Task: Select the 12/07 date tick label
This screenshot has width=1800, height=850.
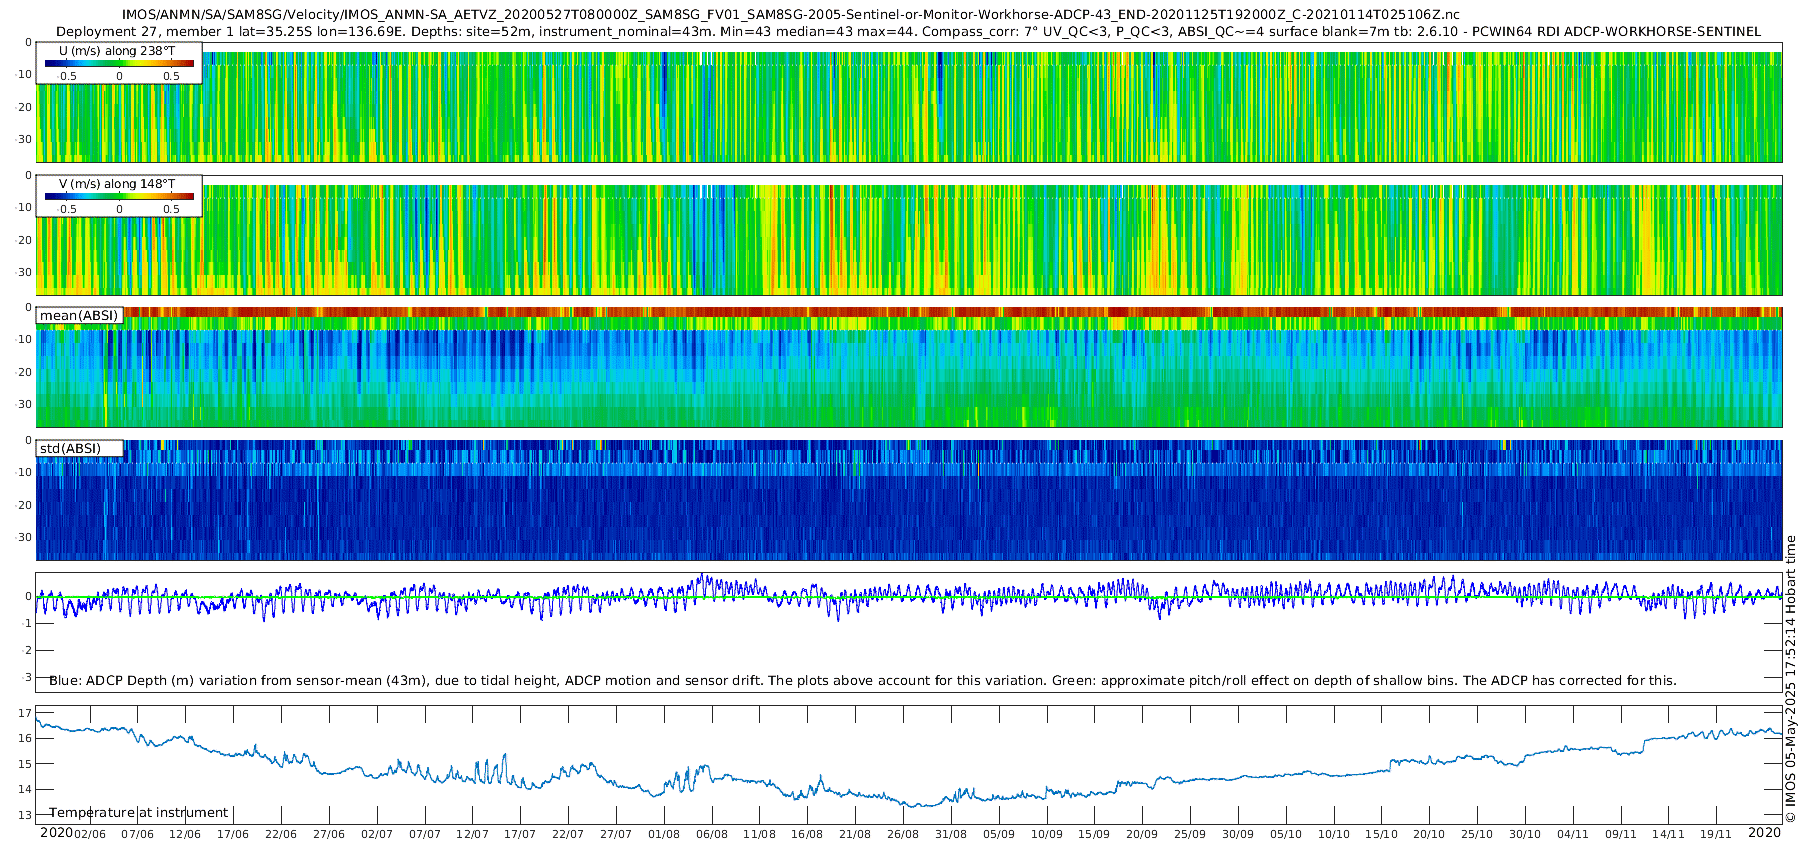Action: pos(472,834)
